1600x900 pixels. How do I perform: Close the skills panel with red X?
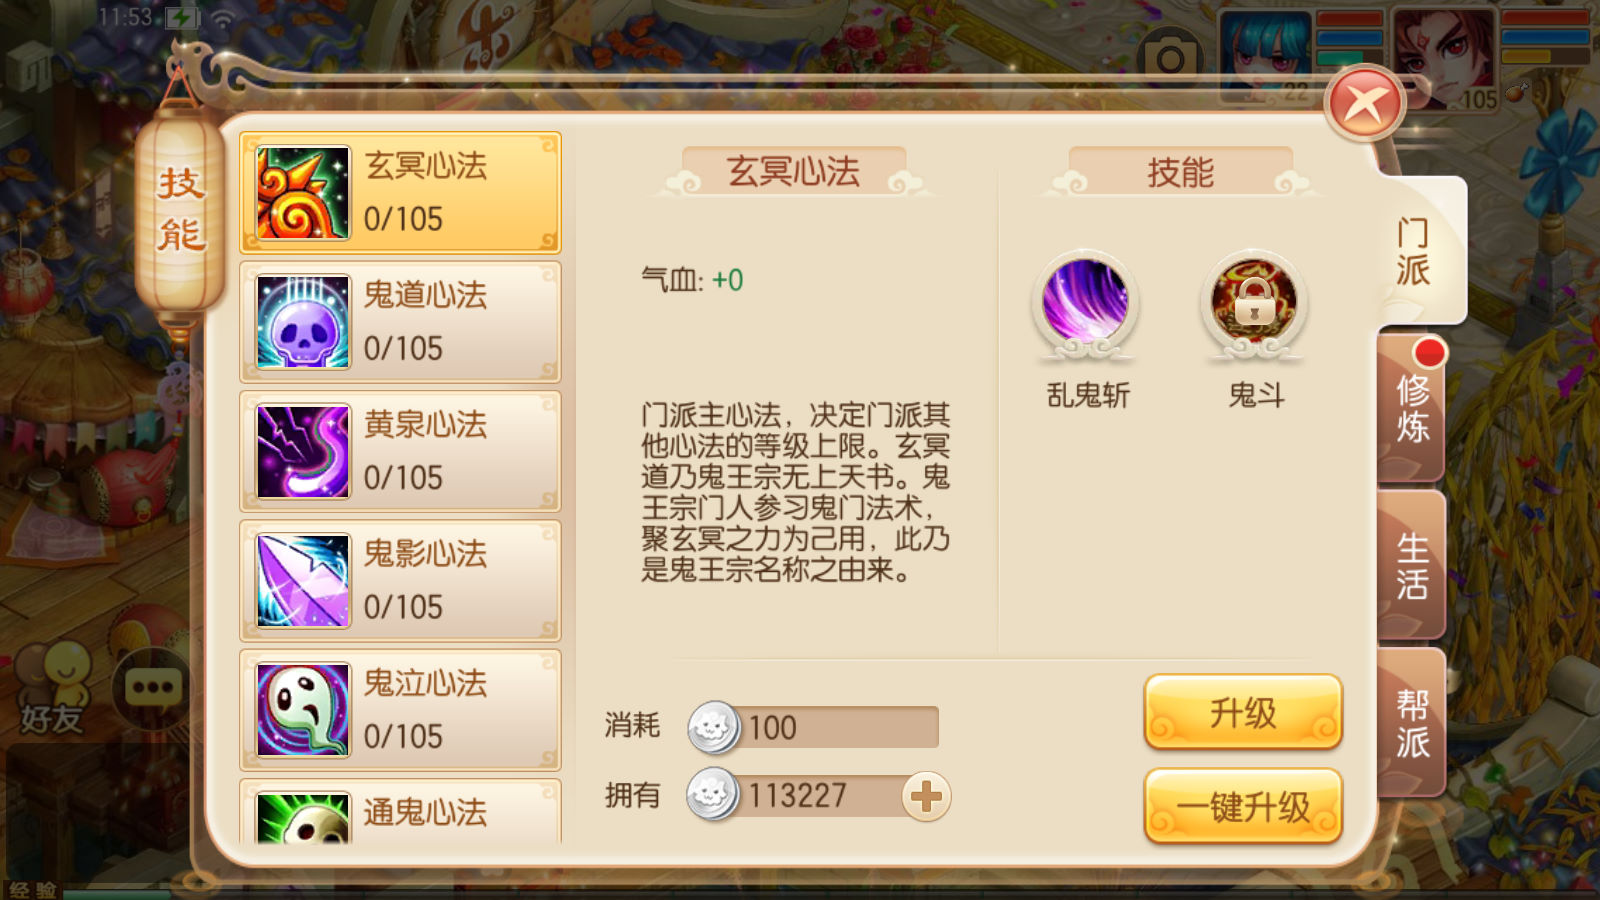[x=1364, y=102]
